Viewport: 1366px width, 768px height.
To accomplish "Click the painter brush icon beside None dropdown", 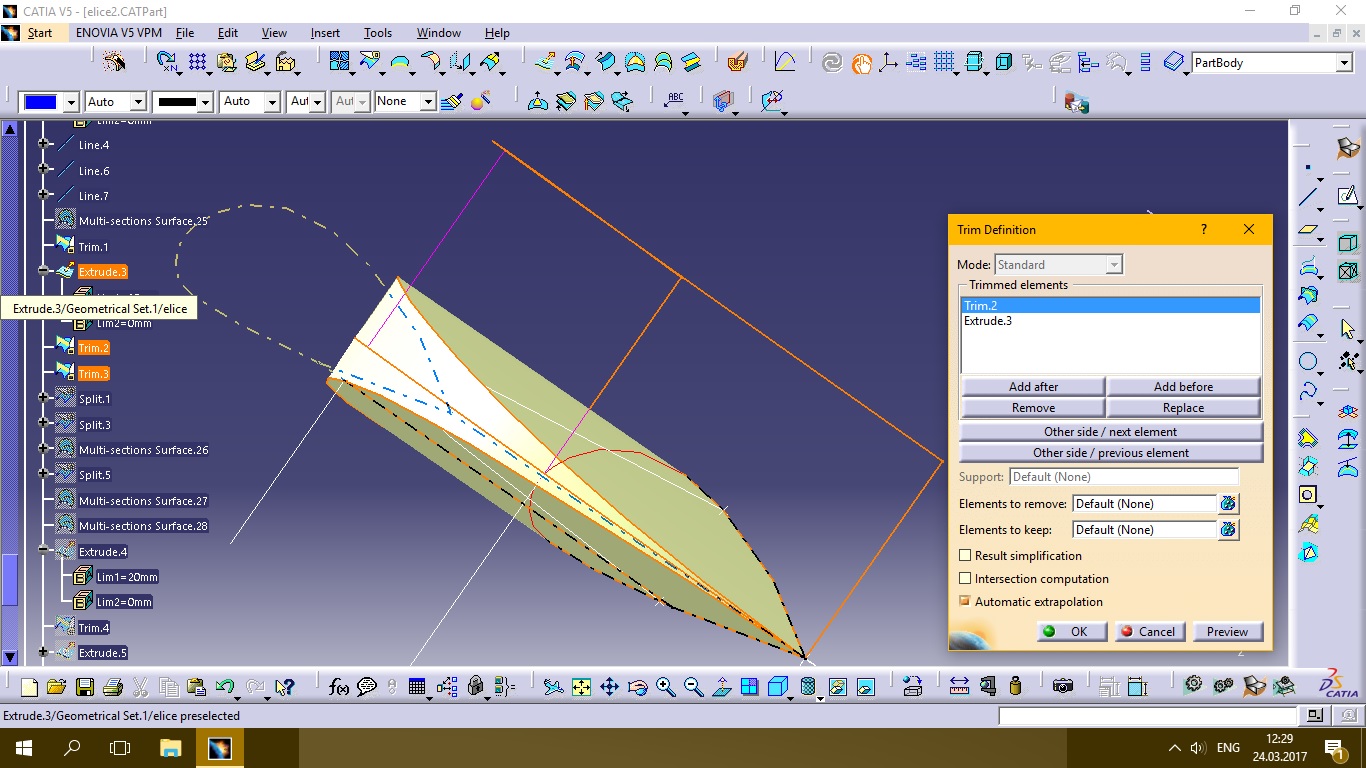I will click(x=451, y=101).
